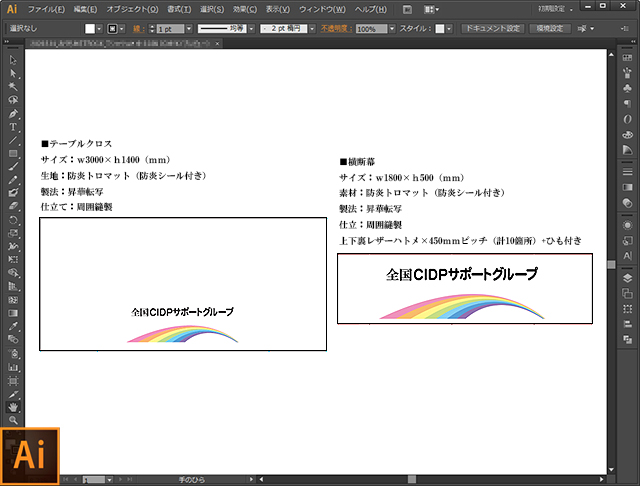
Task: Select the Mesh tool
Action: pyautogui.click(x=13, y=300)
